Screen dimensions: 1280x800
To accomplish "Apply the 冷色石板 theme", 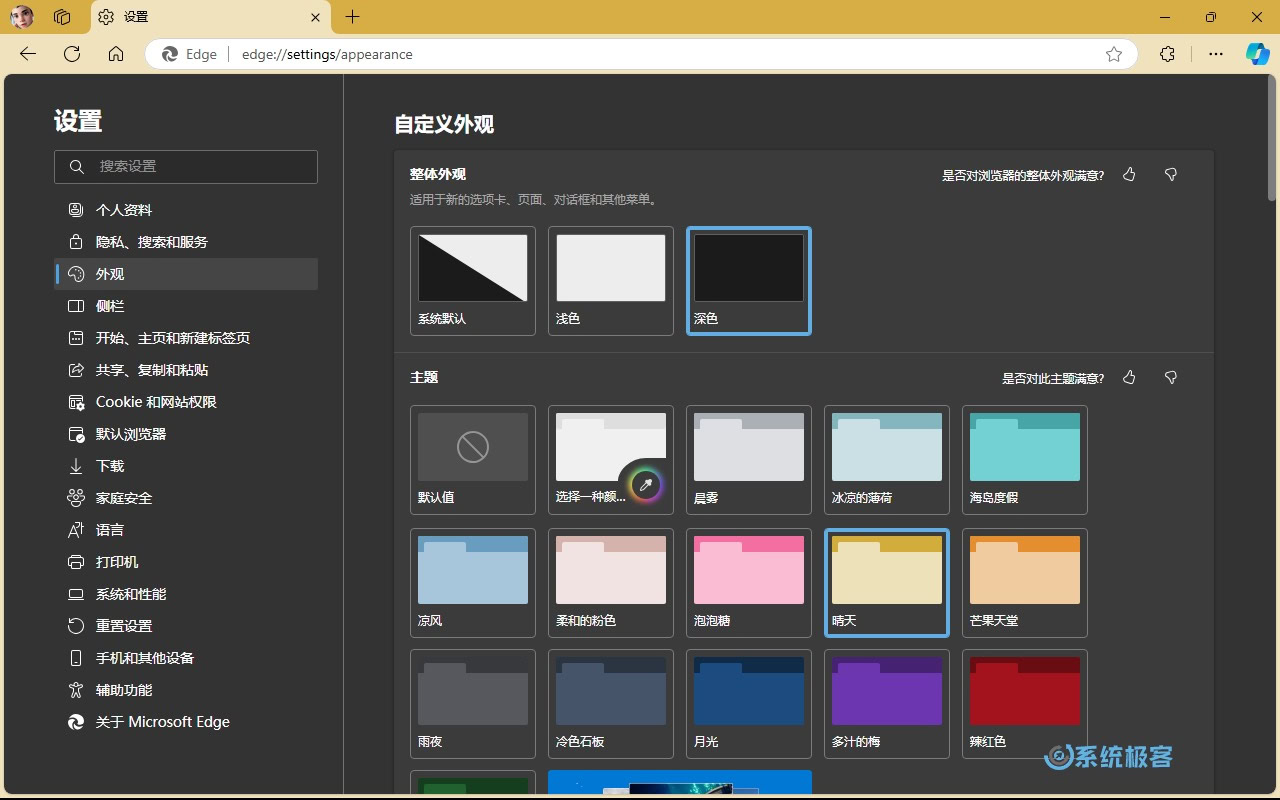I will pos(611,704).
